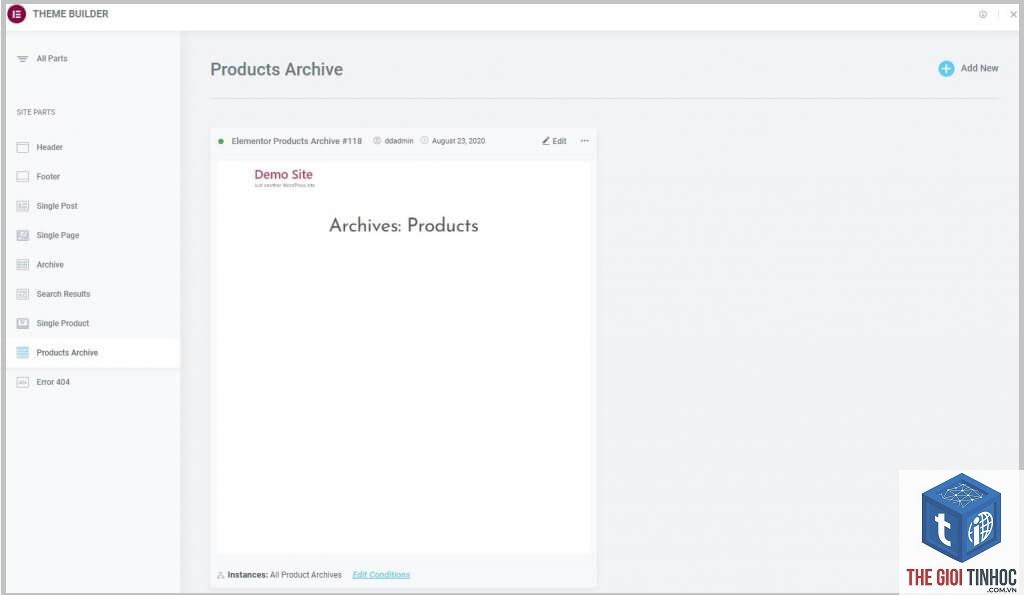The height and width of the screenshot is (595, 1024).
Task: Click the THEME BUILDER title
Action: (x=71, y=14)
